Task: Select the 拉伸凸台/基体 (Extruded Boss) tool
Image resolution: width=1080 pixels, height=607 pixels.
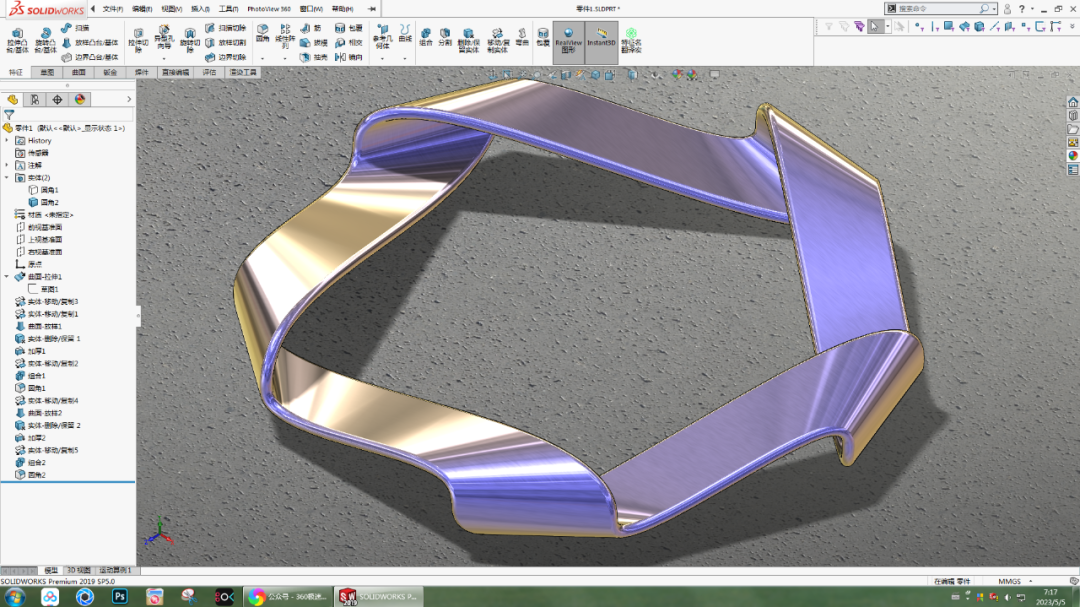Action: click(17, 40)
